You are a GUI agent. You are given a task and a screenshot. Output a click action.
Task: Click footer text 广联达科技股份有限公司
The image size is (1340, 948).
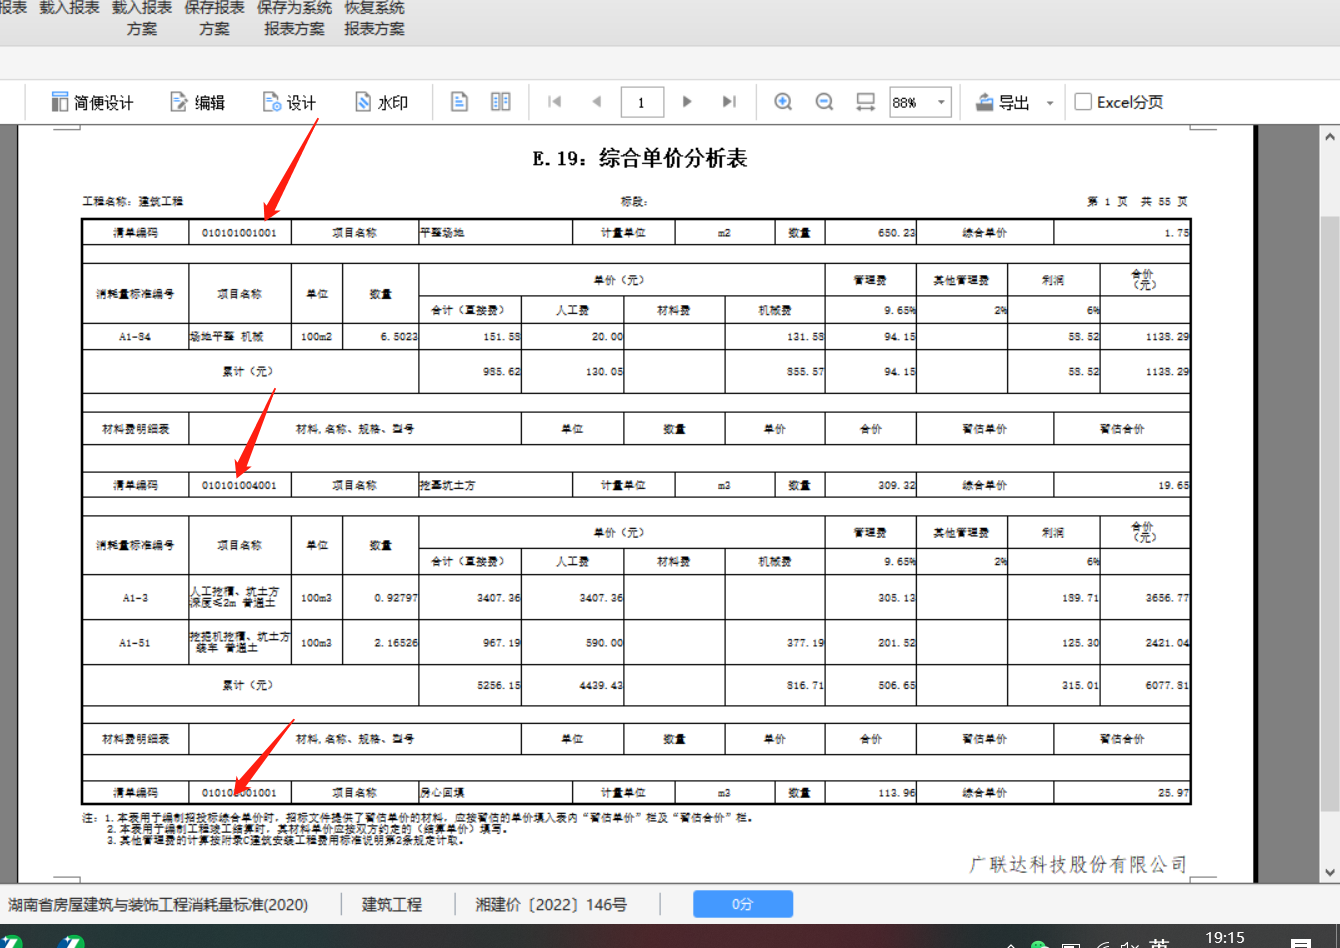[1078, 864]
